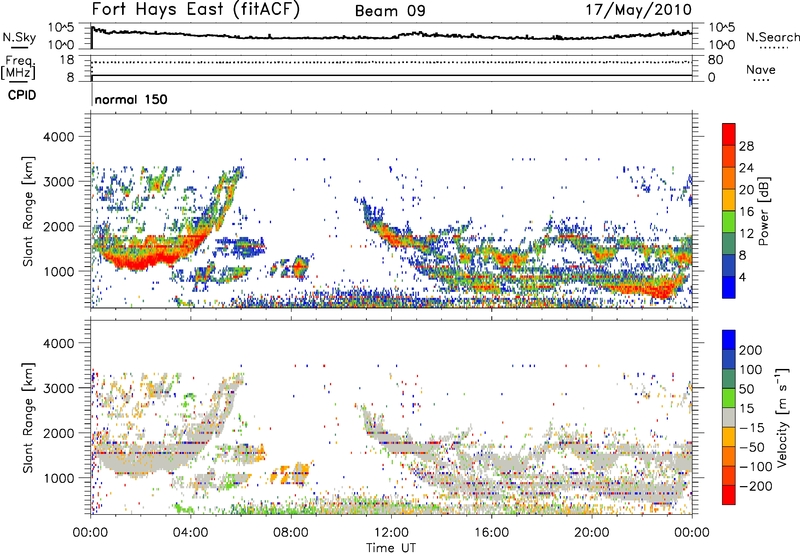
Task: Click the '04:00' time axis tick label
Action: (x=190, y=533)
